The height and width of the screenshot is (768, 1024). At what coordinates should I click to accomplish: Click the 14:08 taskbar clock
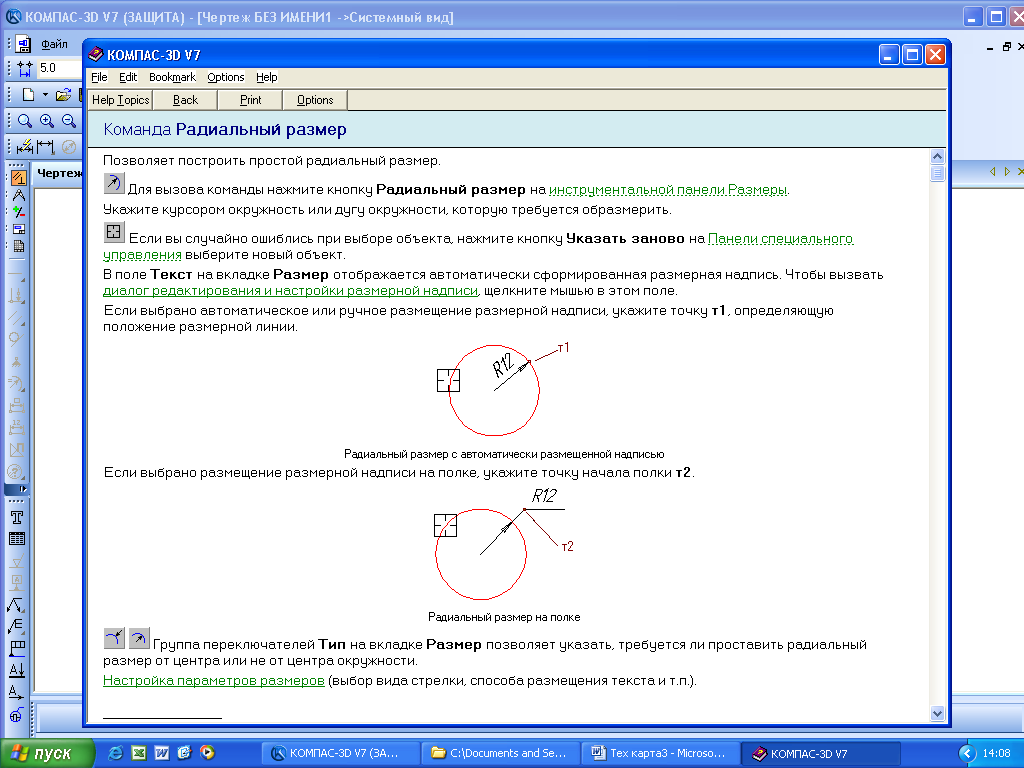pos(997,754)
